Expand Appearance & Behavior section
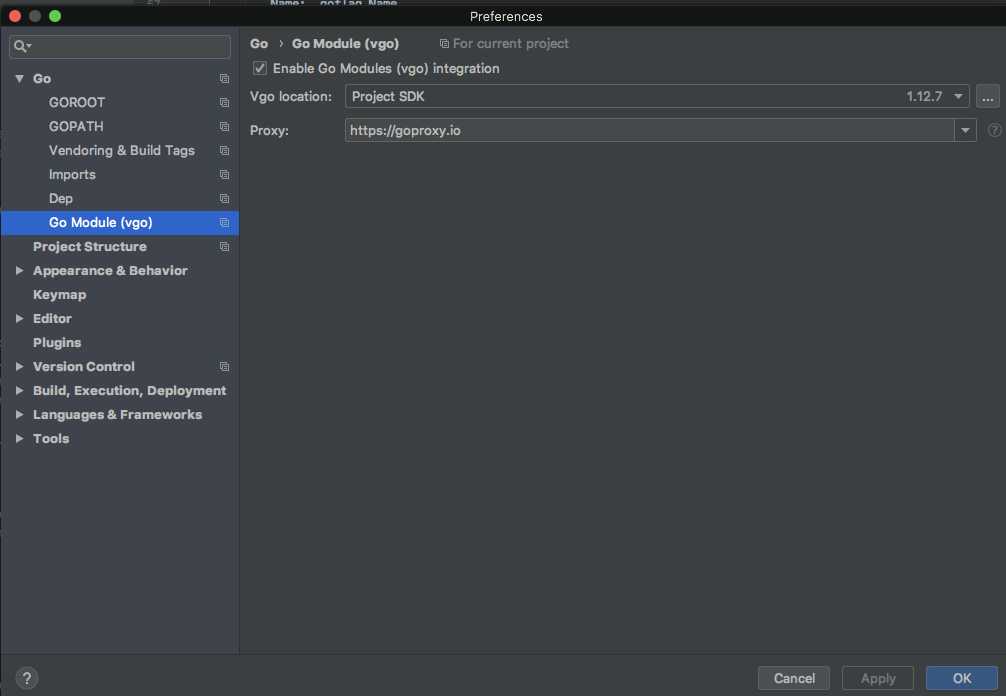This screenshot has height=696, width=1006. tap(20, 271)
